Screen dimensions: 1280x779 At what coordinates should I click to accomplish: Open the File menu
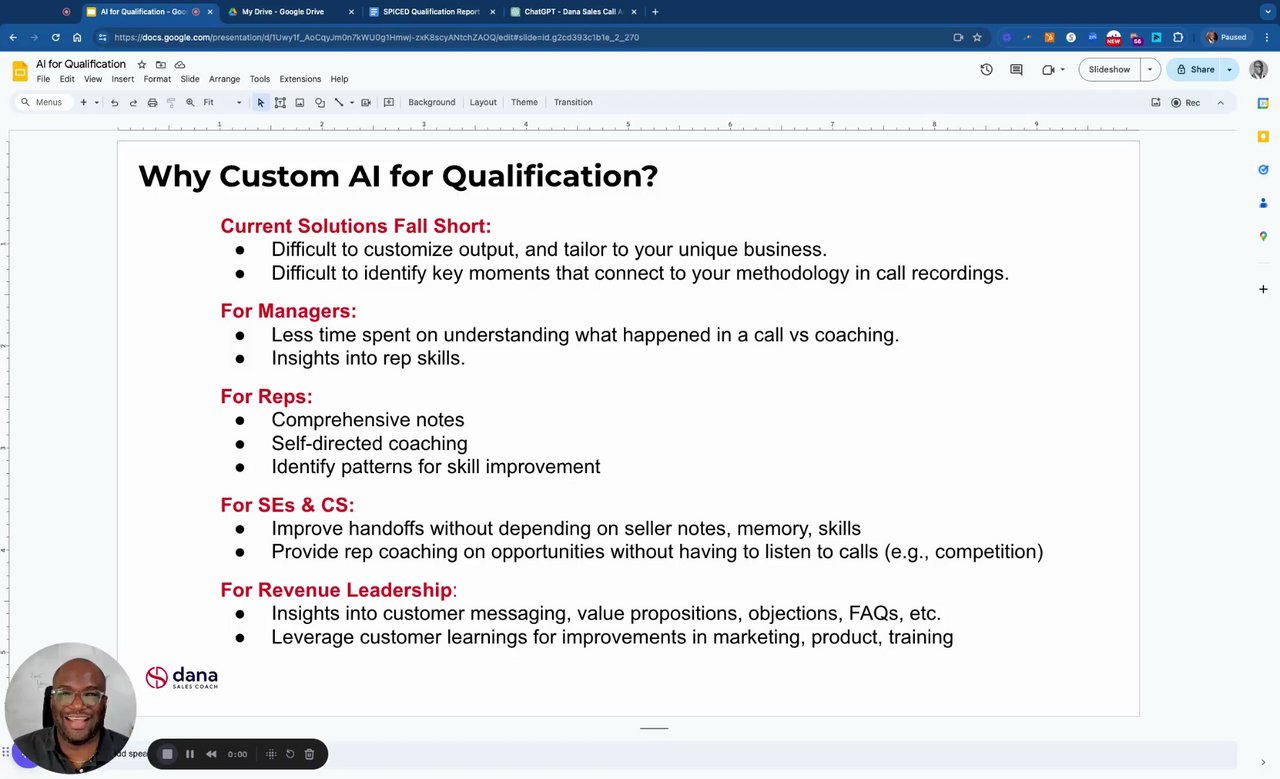[43, 79]
